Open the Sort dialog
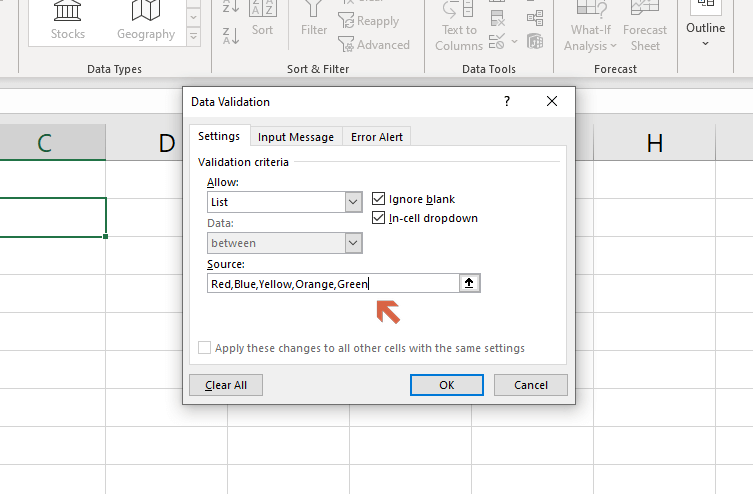This screenshot has width=753, height=494. pyautogui.click(x=262, y=20)
